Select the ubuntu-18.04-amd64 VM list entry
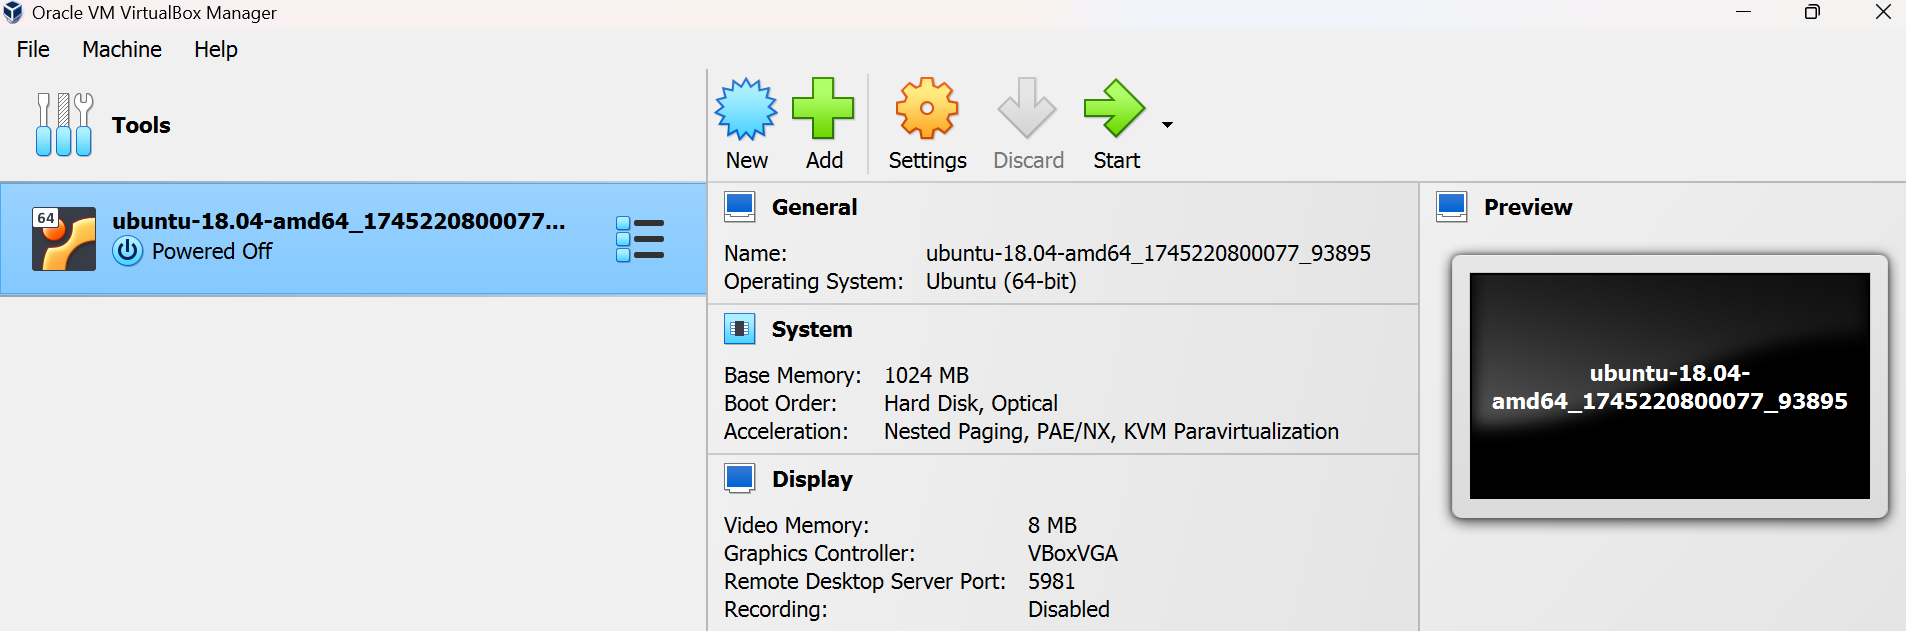1906x631 pixels. 340,238
